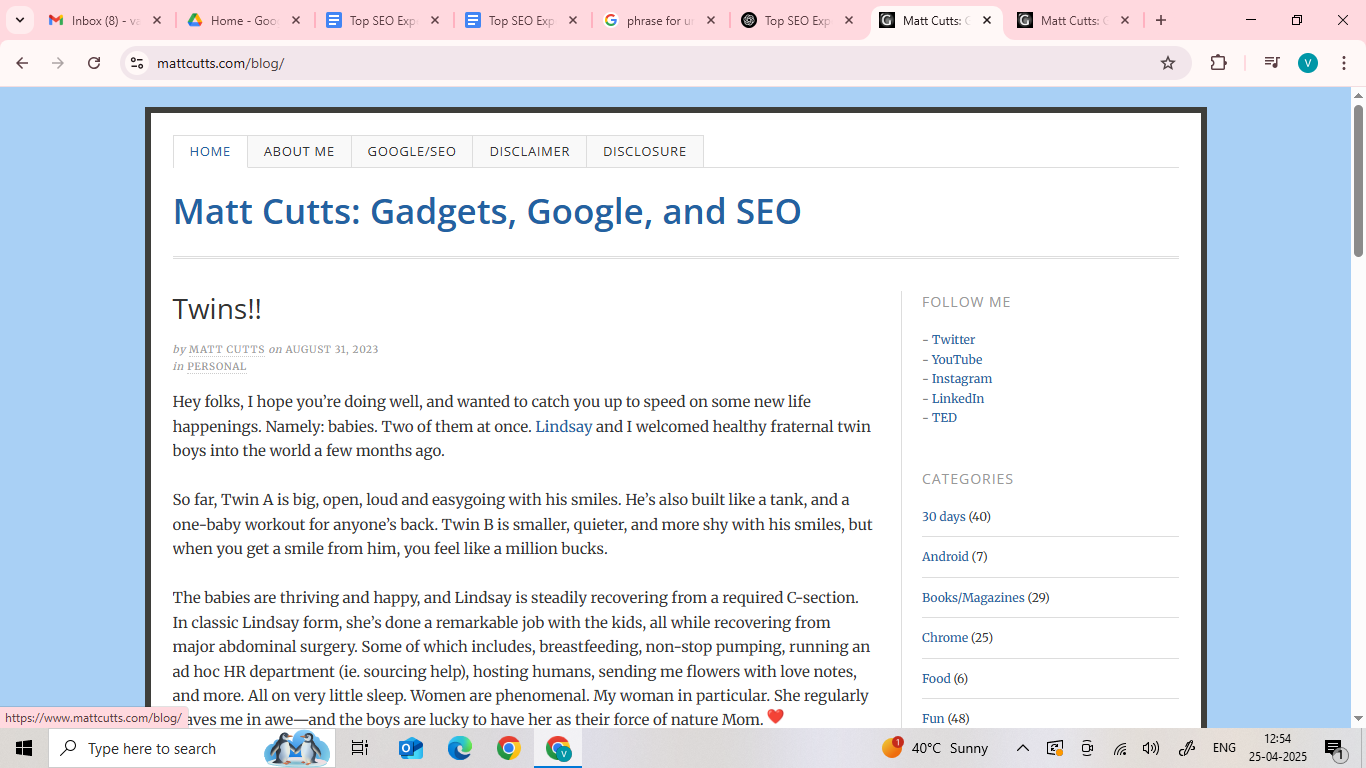The image size is (1366, 768).
Task: Open the pen workspace tray icon
Action: 1187,748
